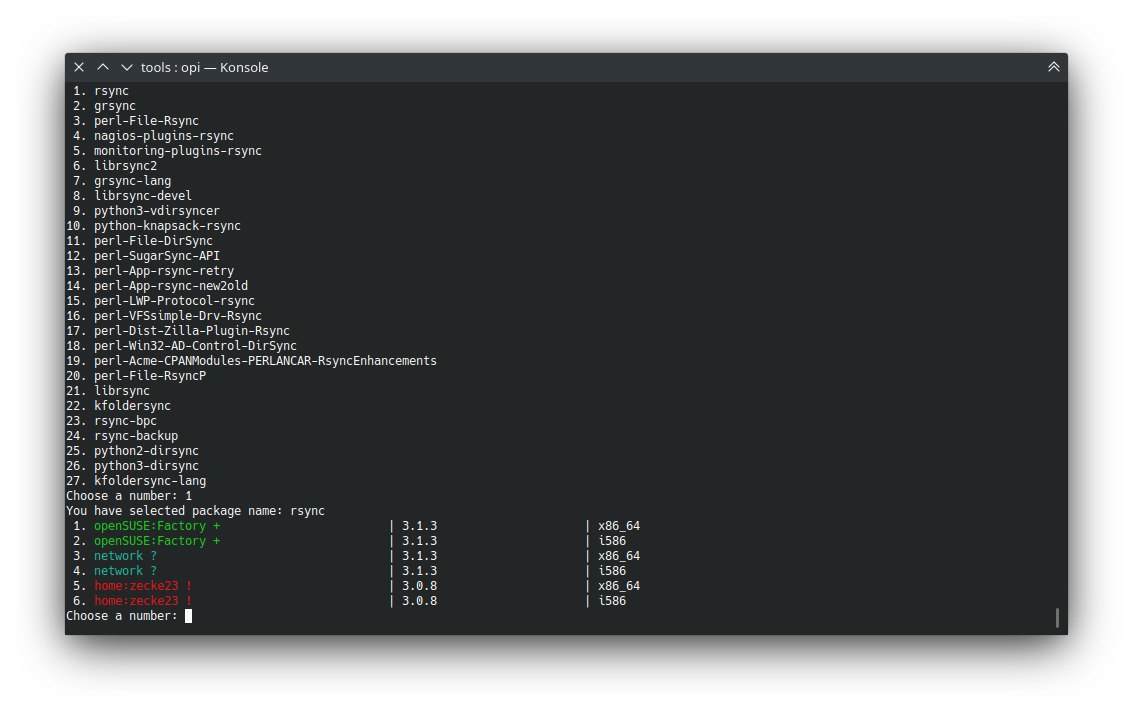Click the terminal scrollbar handle
The width and height of the screenshot is (1133, 712).
click(1057, 618)
